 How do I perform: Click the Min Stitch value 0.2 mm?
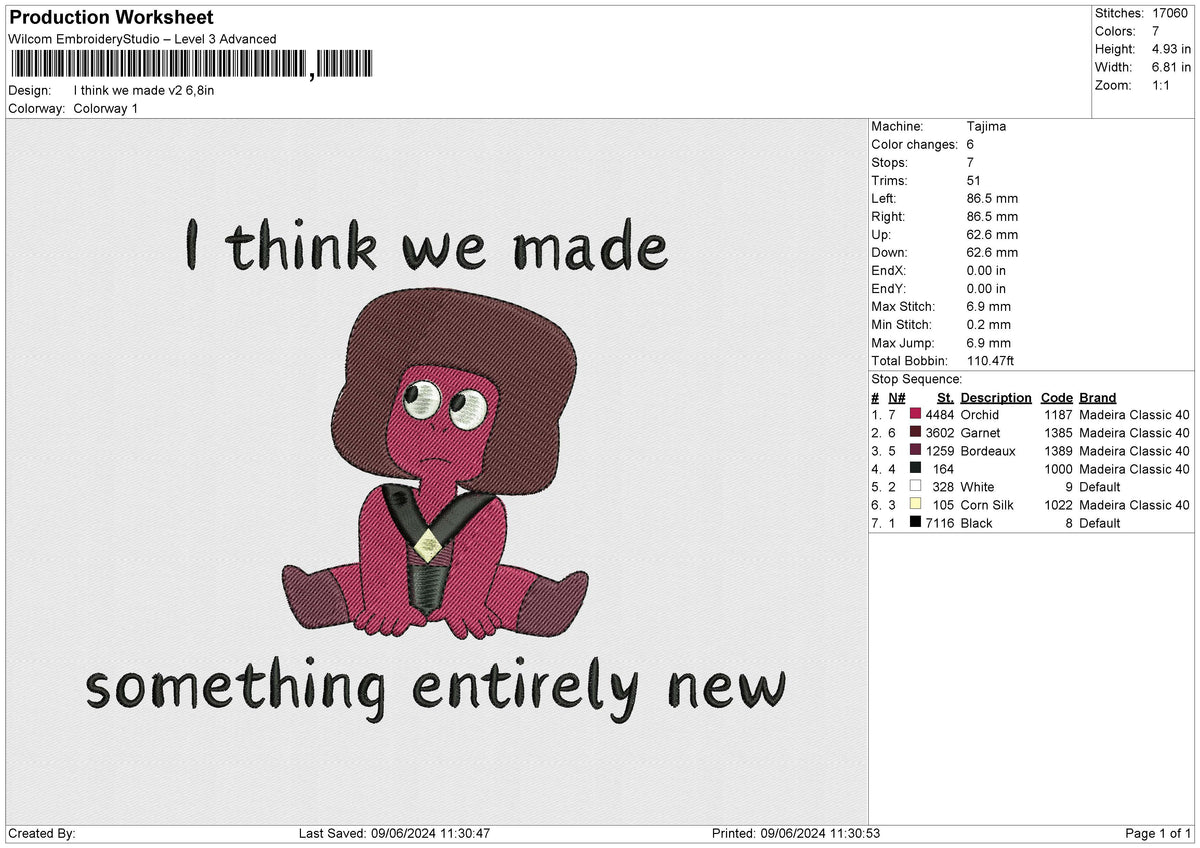(988, 325)
